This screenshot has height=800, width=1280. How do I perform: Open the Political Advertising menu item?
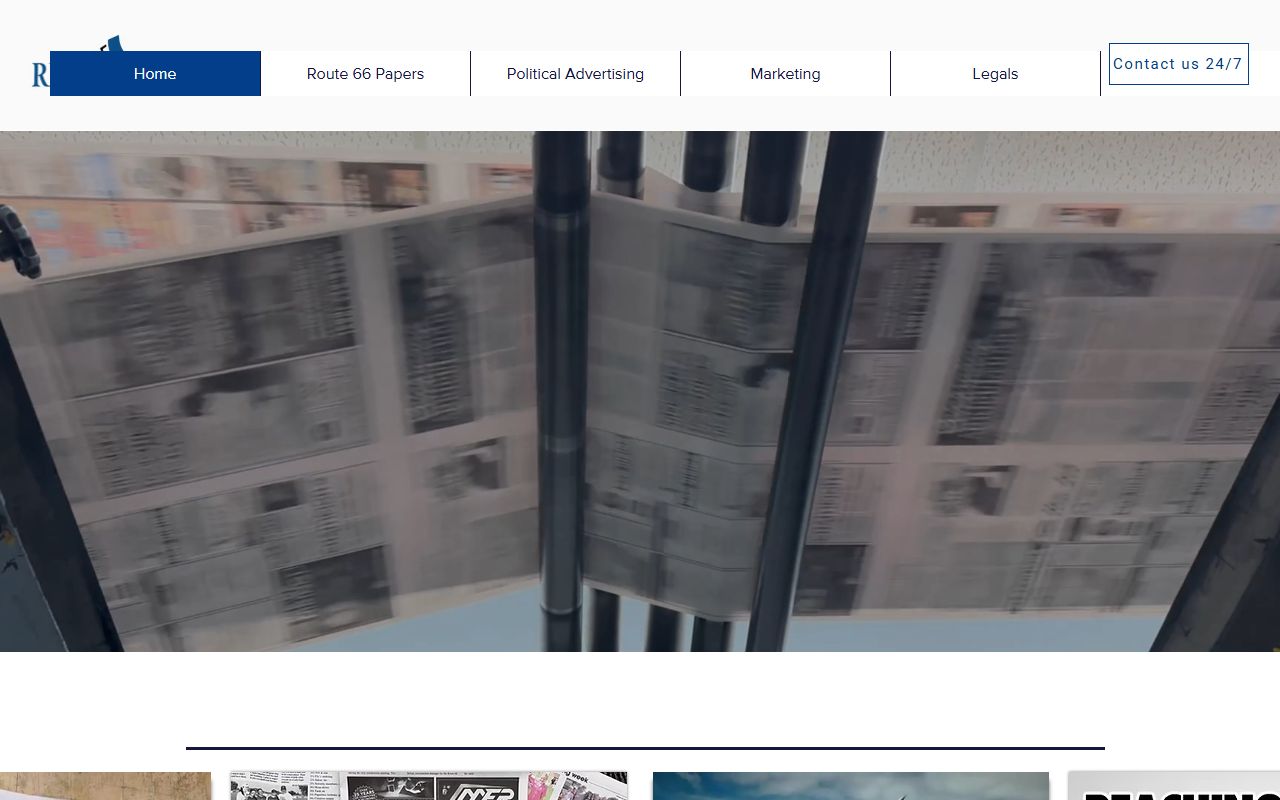click(575, 74)
